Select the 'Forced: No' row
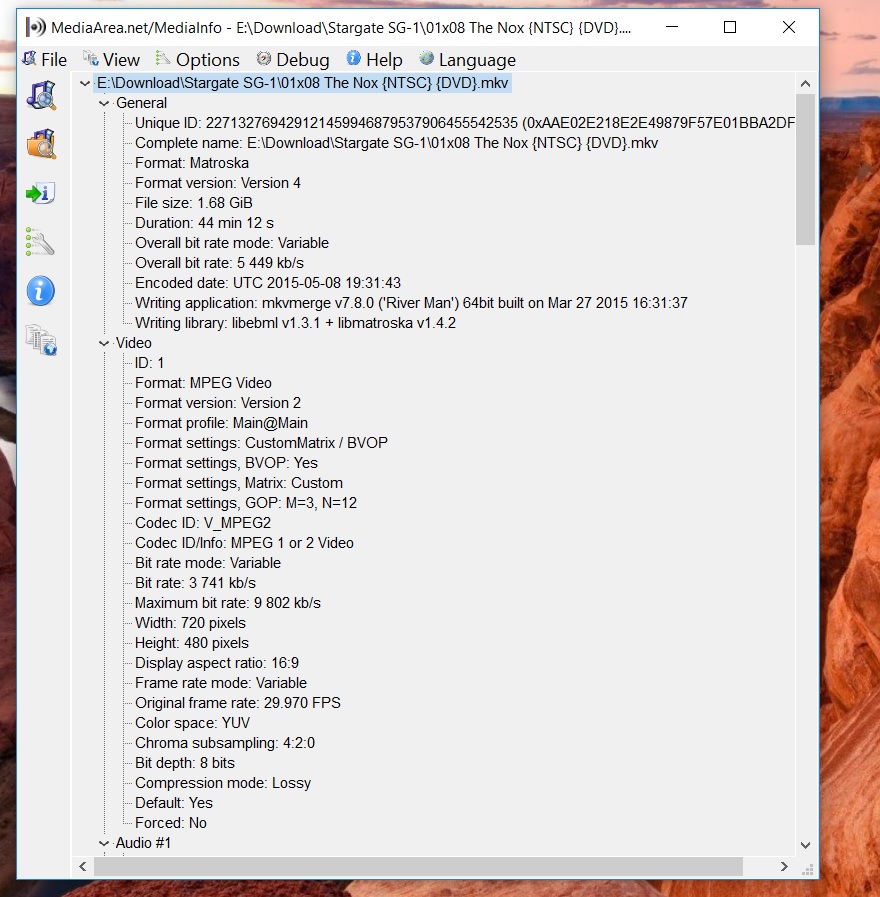880x897 pixels. point(171,824)
